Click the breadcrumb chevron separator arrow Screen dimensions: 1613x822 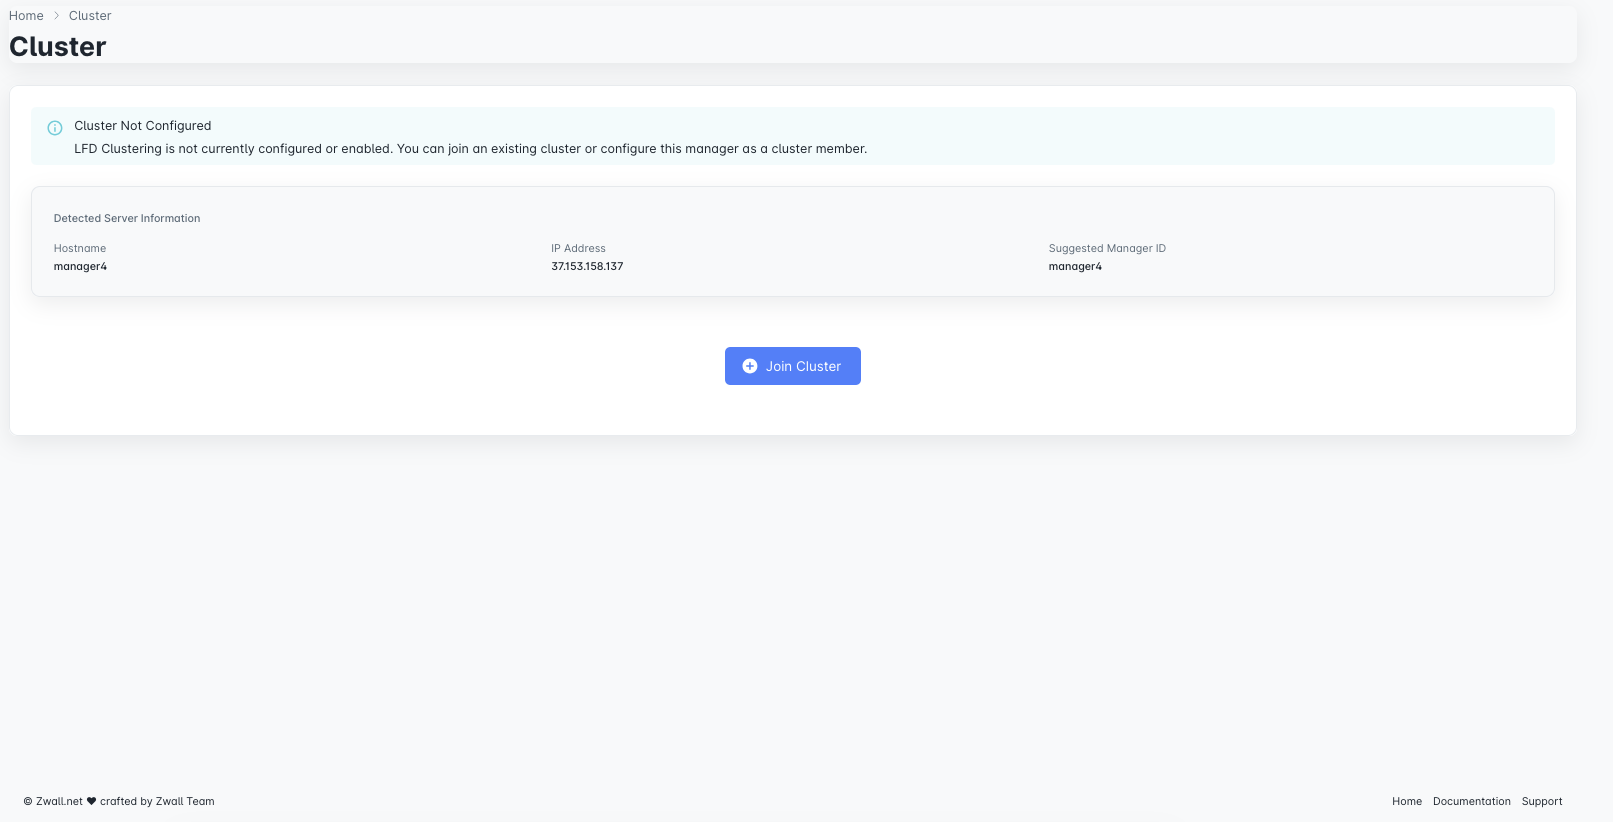[x=56, y=16]
